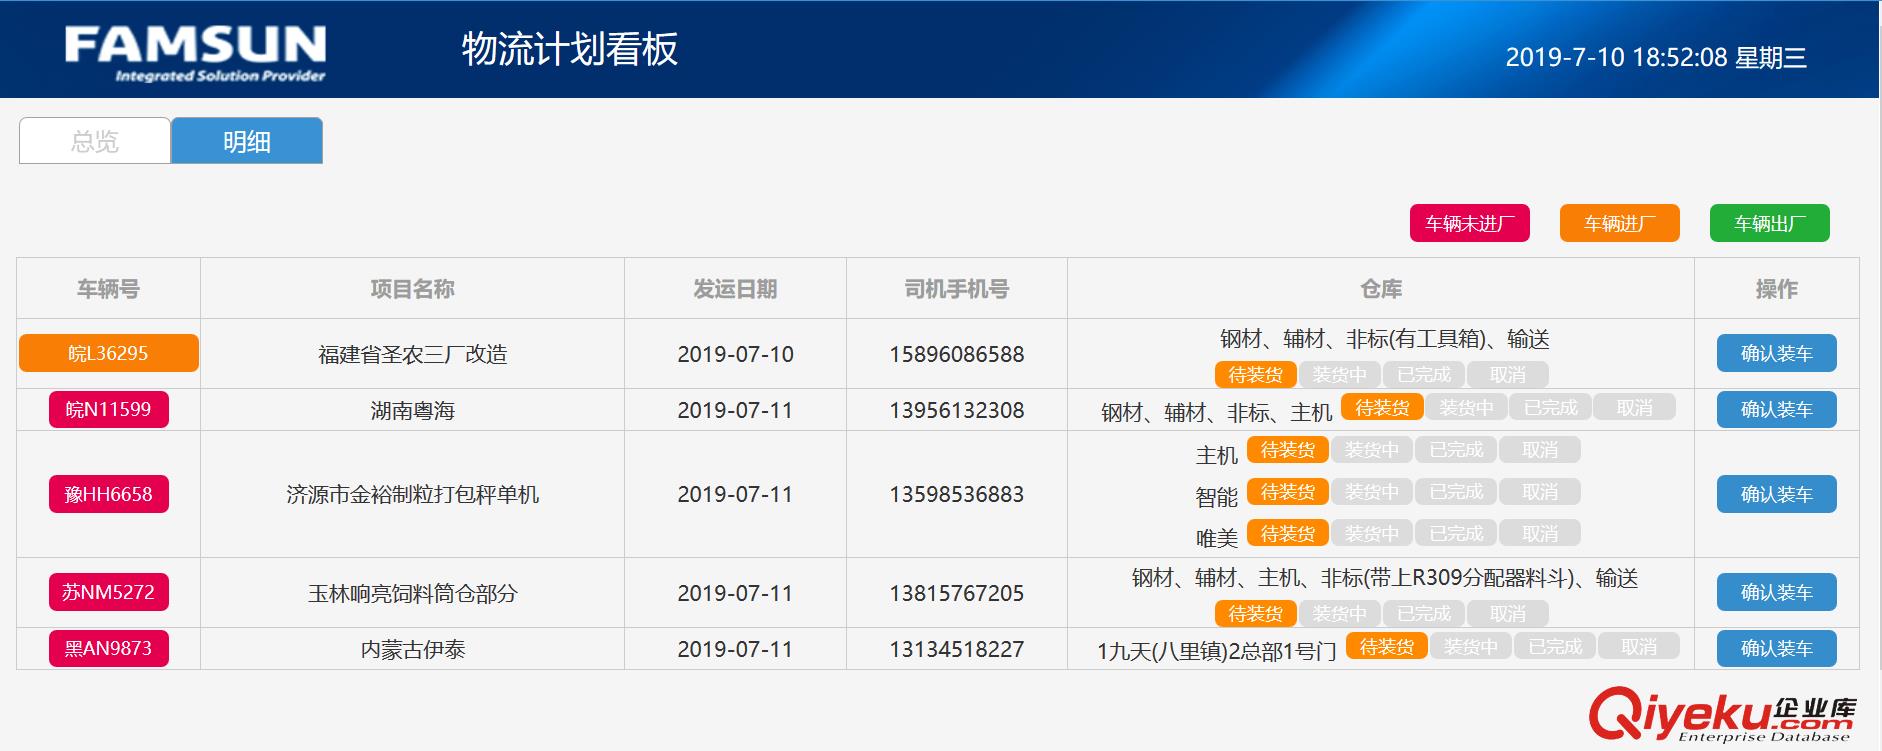Set 取消 status for 玉林响亮饲料筒仓部分 row
The width and height of the screenshot is (1882, 751).
(x=1507, y=614)
